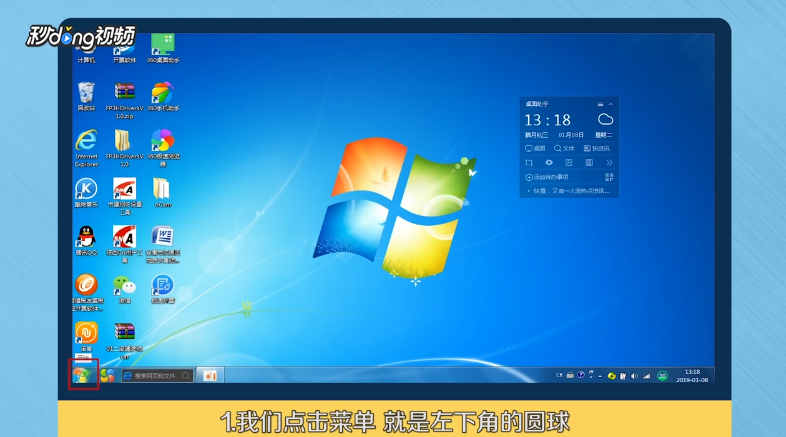Click the calculator icon in widget

coord(589,162)
